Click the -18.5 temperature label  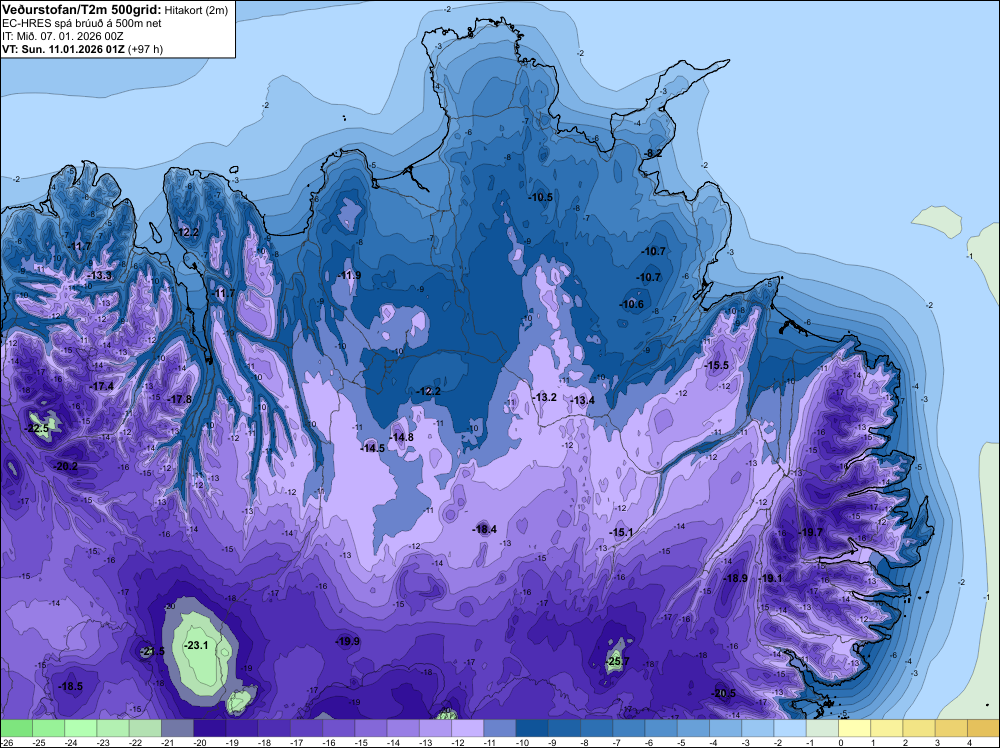70,687
